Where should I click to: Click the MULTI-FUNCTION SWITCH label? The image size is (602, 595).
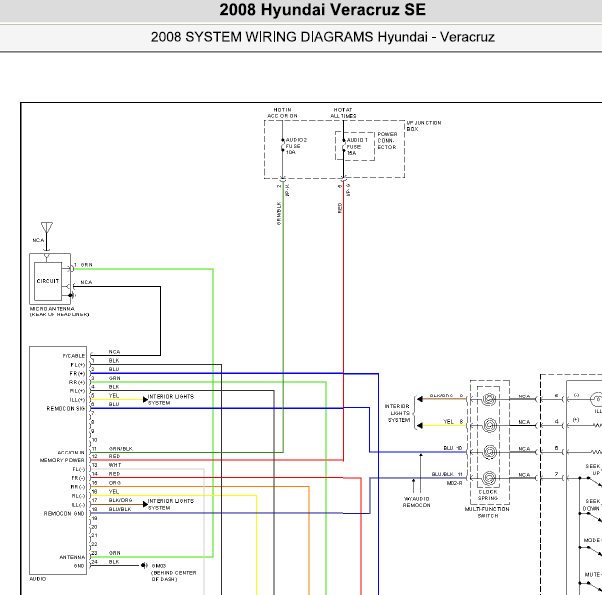(487, 512)
